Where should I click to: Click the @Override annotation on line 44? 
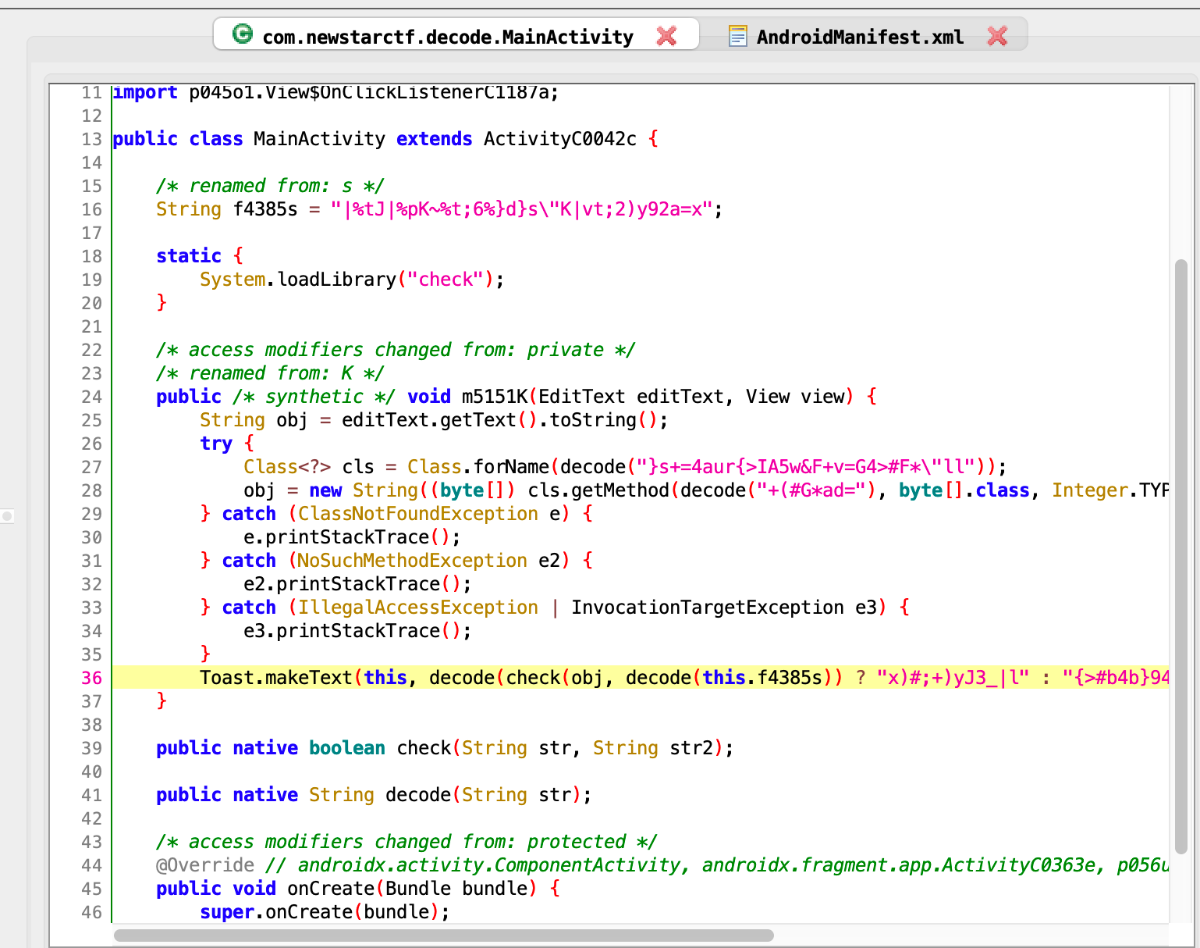click(x=205, y=865)
